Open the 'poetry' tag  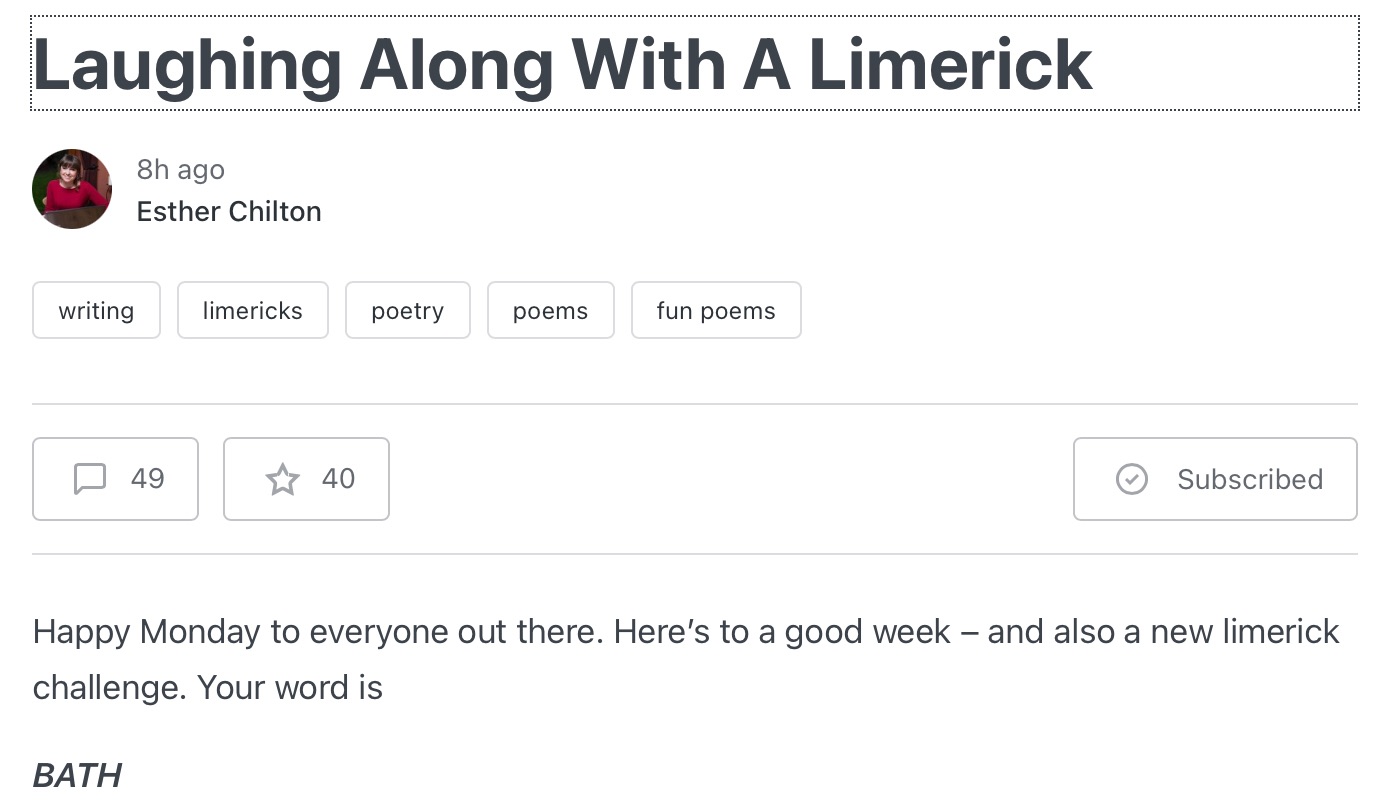pos(407,311)
